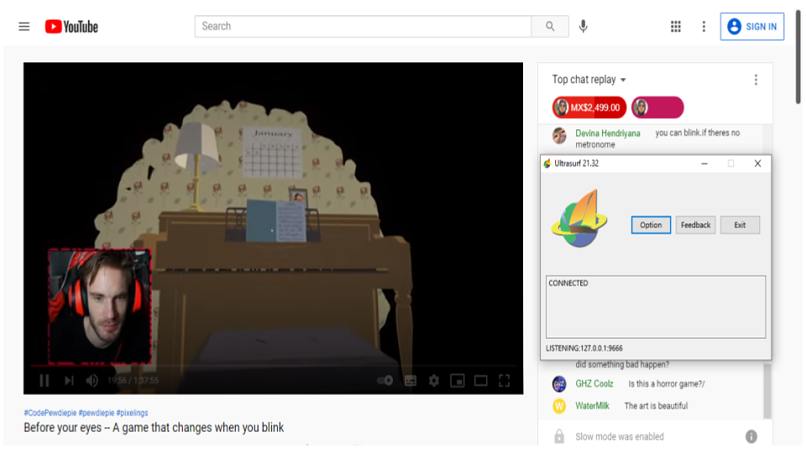Open the #pewdiepie hashtag
This screenshot has height=453, width=806.
click(96, 413)
